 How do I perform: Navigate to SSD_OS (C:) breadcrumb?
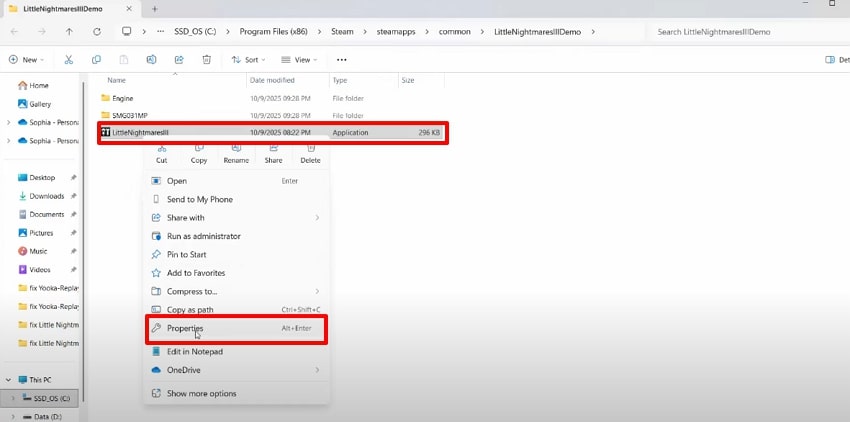click(x=195, y=31)
